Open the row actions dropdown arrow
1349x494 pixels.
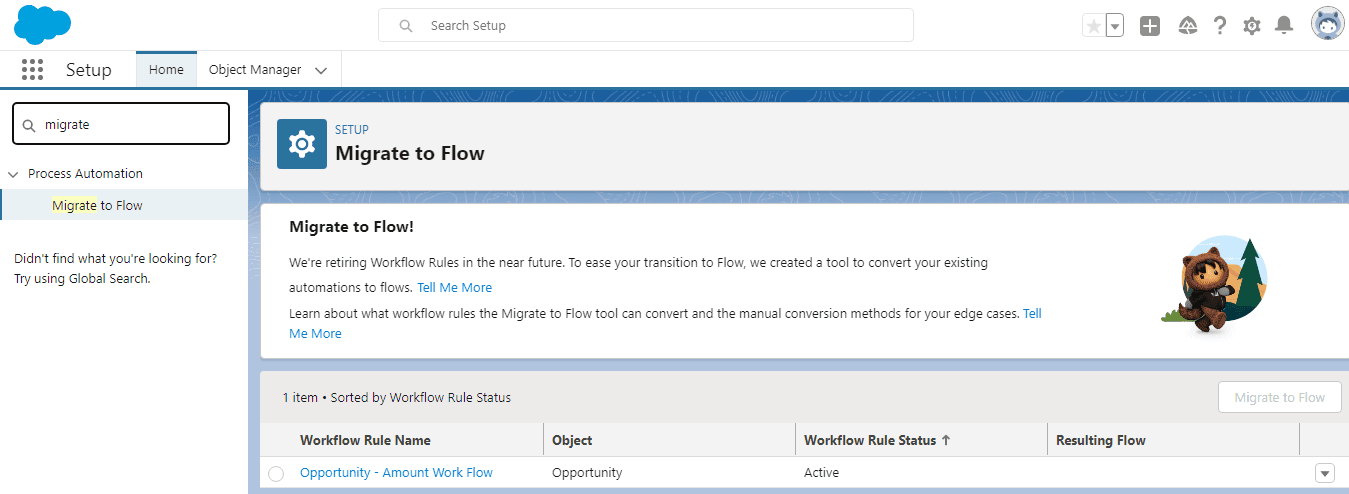(1325, 473)
